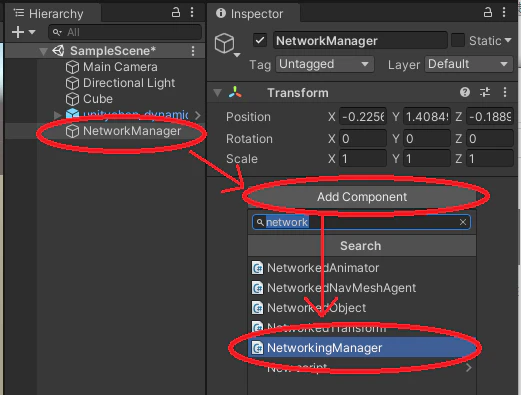Toggle the Static checkbox

click(458, 40)
